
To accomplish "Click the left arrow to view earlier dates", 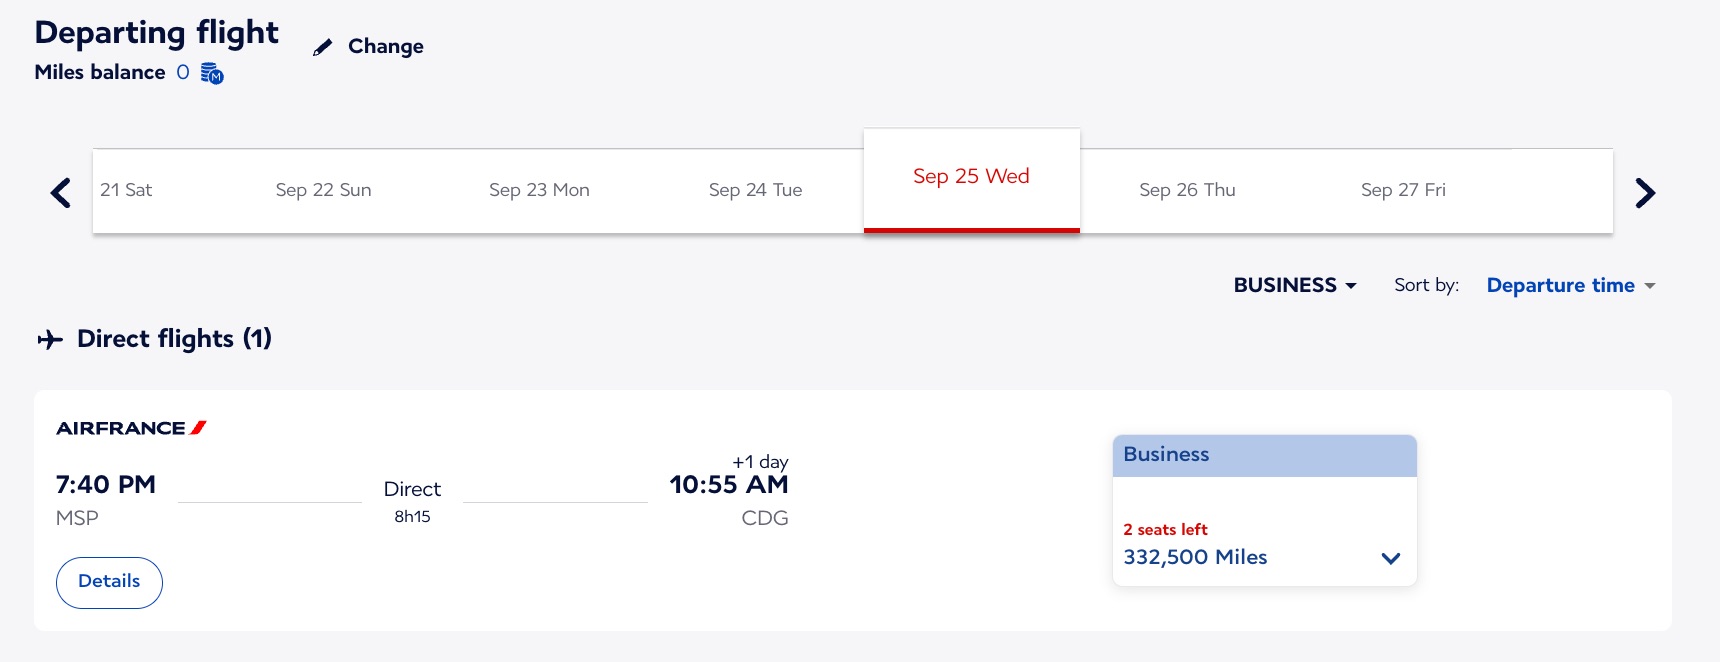I will coord(60,192).
